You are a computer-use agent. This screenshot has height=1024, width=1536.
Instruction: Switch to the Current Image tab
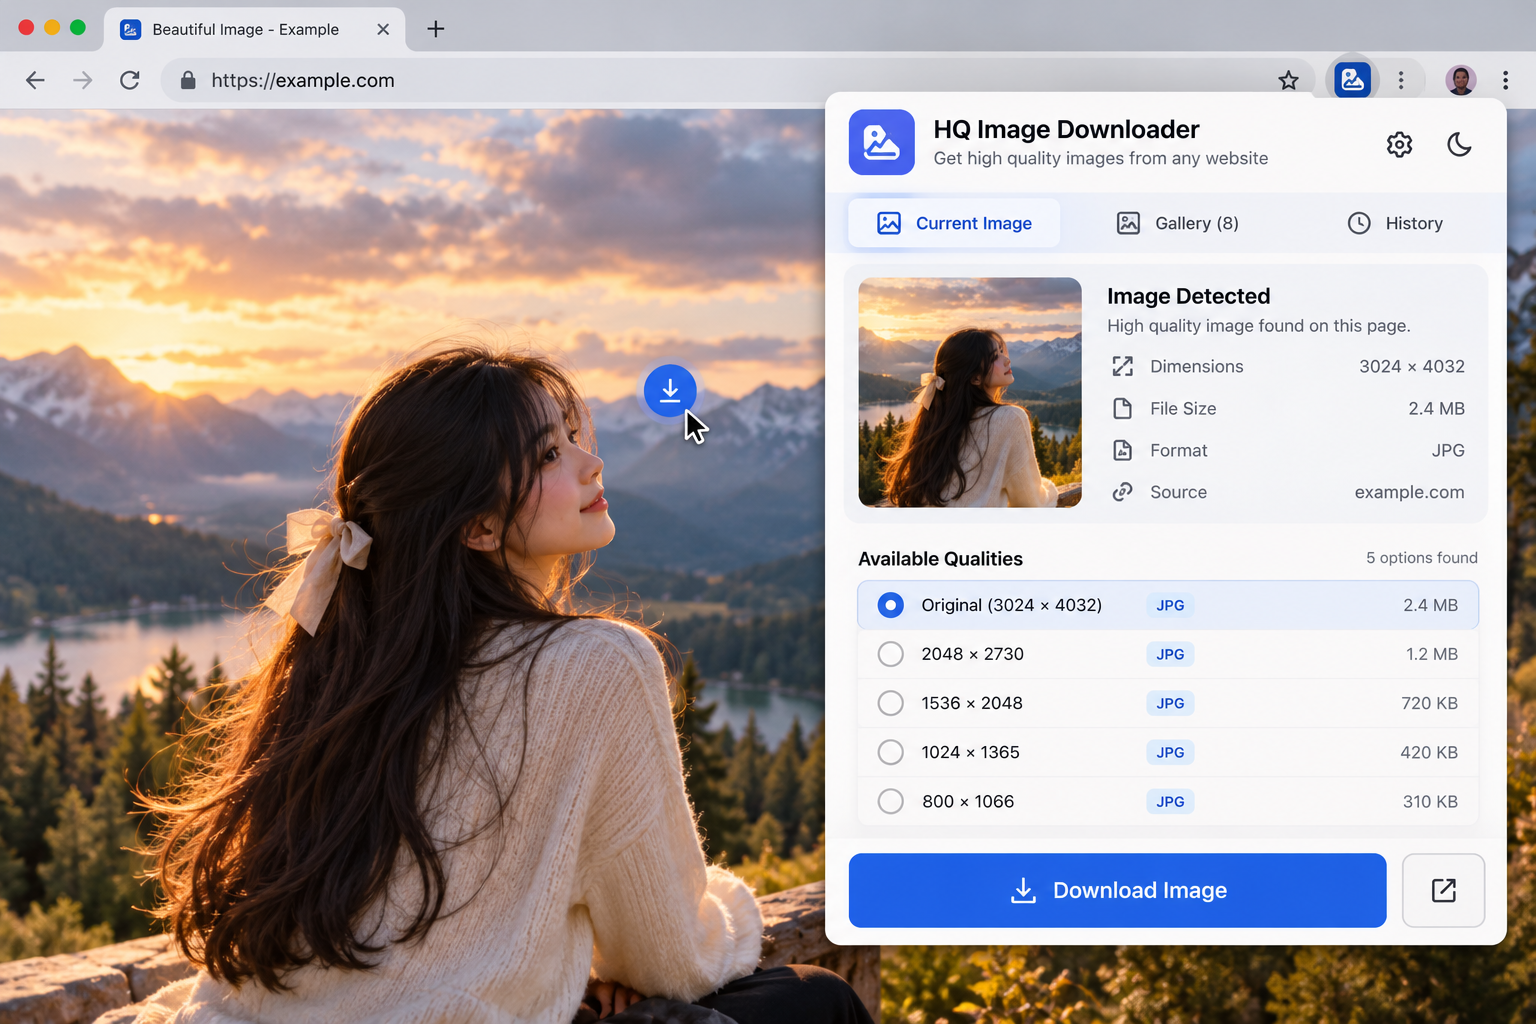click(954, 223)
